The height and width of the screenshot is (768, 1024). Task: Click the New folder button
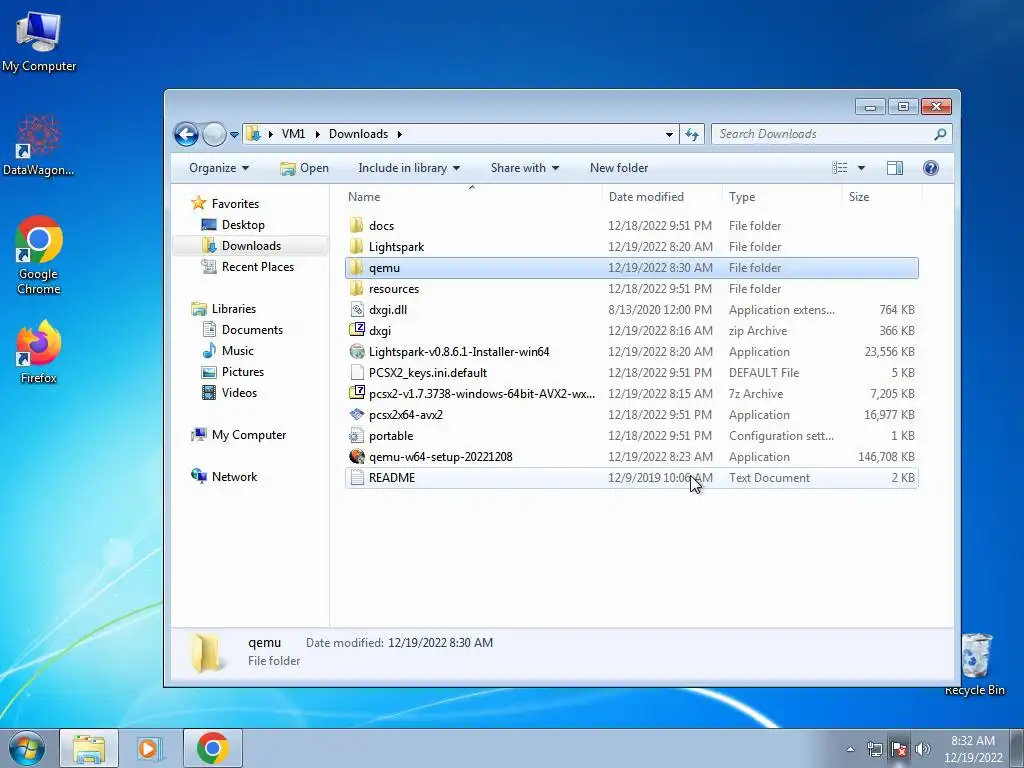(x=619, y=168)
